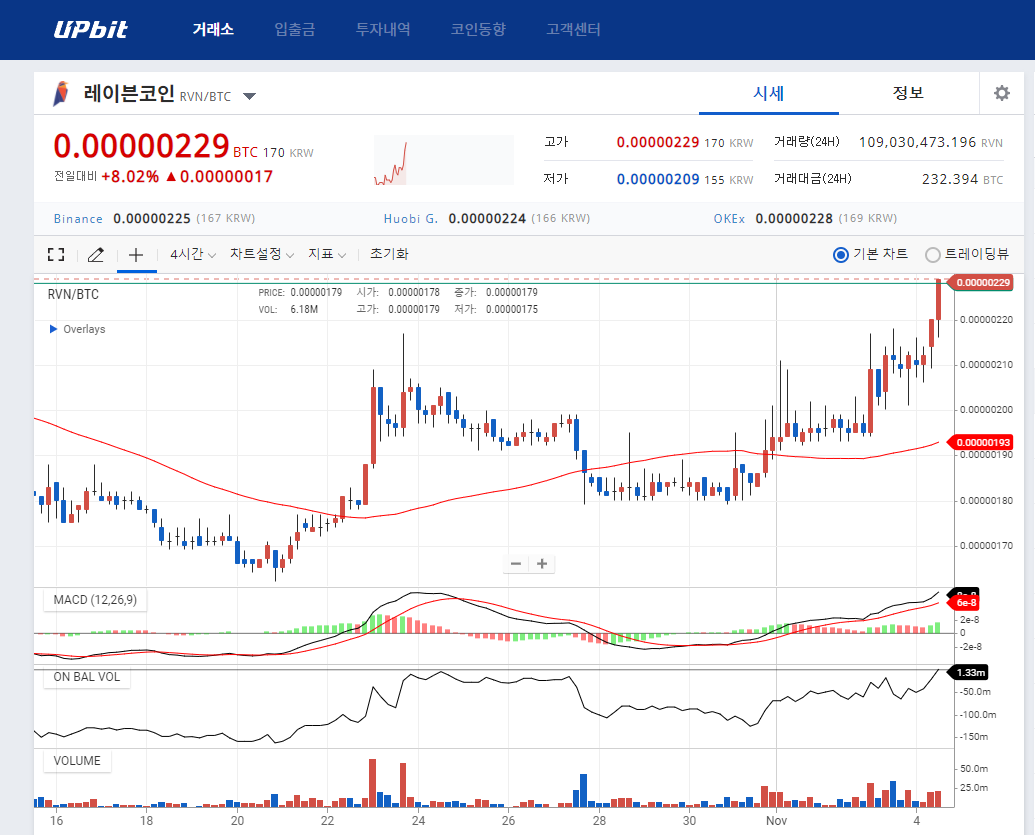Click the 거래대금(24H) value 232.394

coord(949,179)
